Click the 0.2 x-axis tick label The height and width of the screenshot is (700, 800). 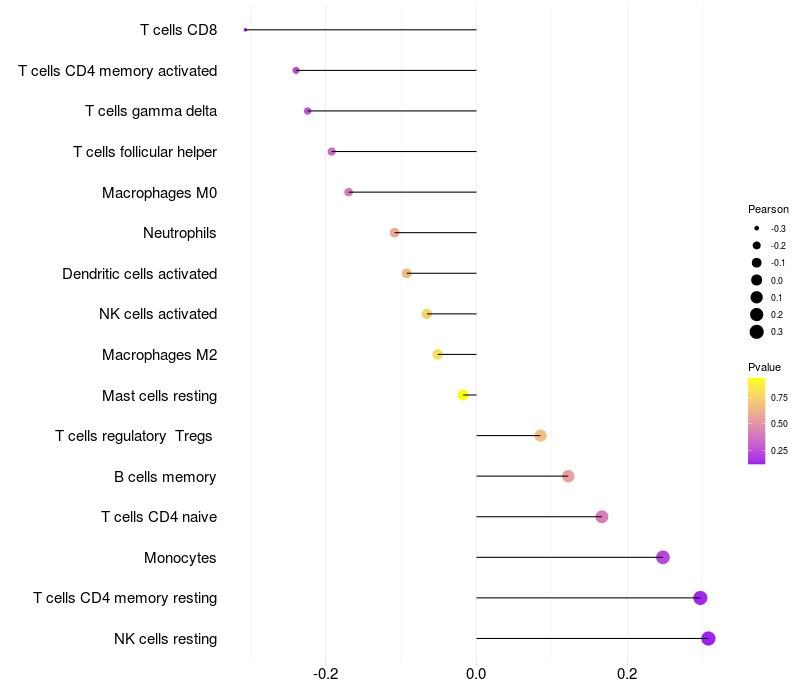click(x=627, y=674)
